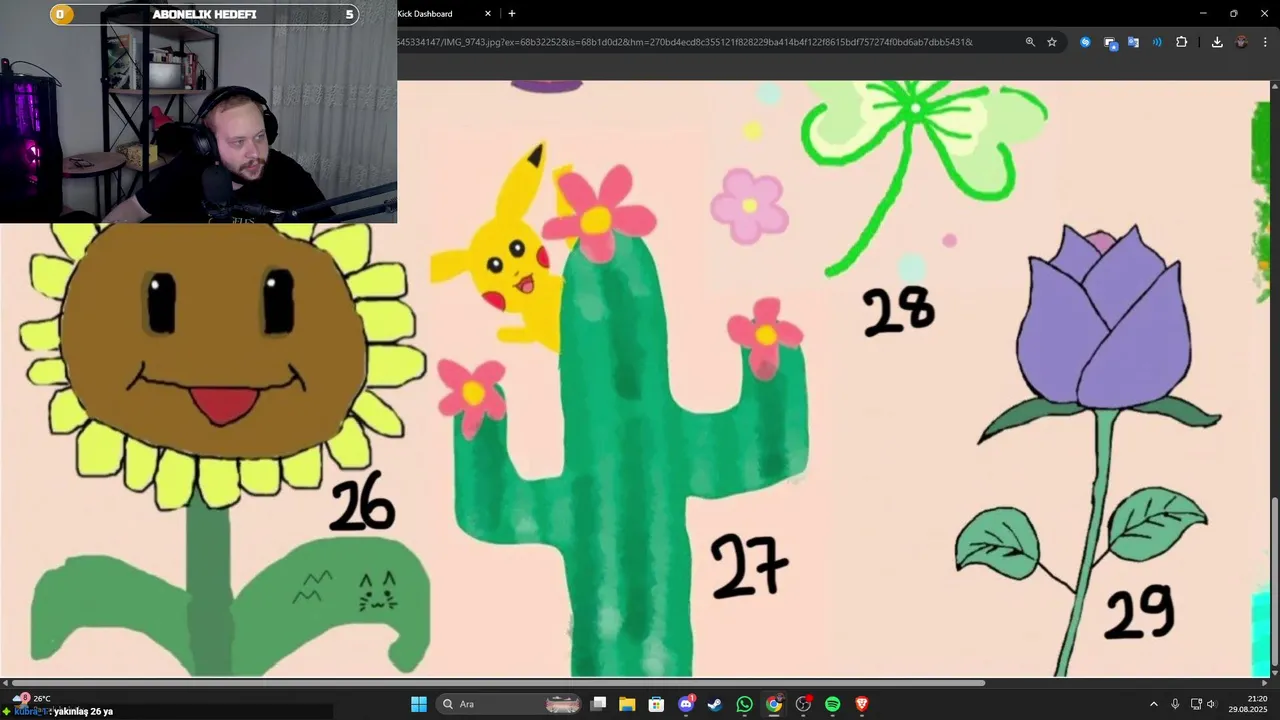Open the Chrome profile avatar
The image size is (1280, 720).
(x=1241, y=42)
